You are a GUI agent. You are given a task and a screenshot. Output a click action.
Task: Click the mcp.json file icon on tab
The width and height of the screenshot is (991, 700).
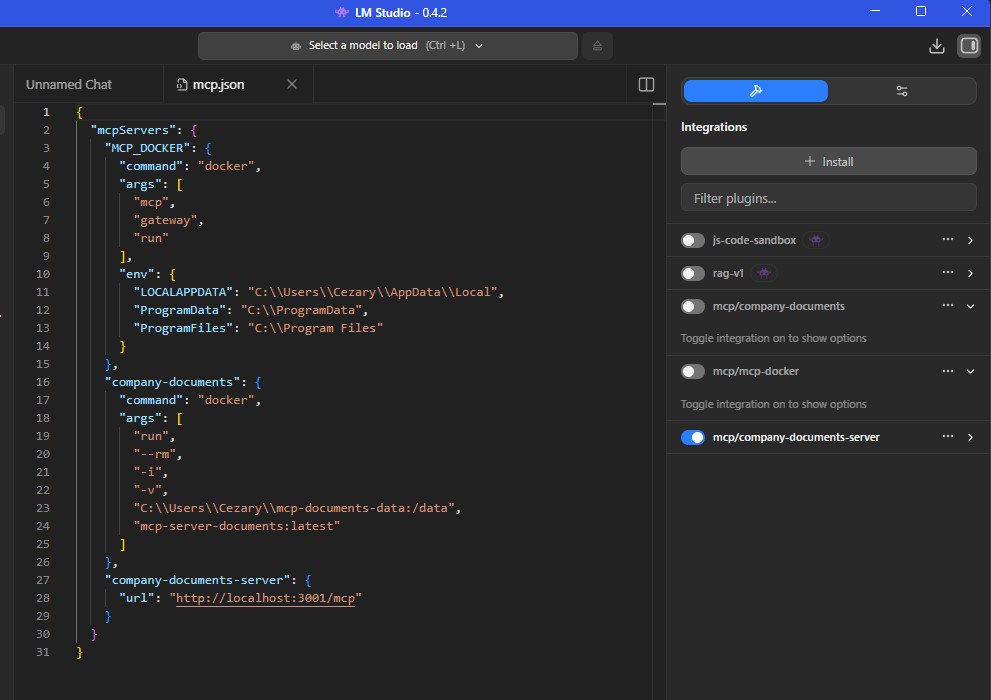click(182, 85)
